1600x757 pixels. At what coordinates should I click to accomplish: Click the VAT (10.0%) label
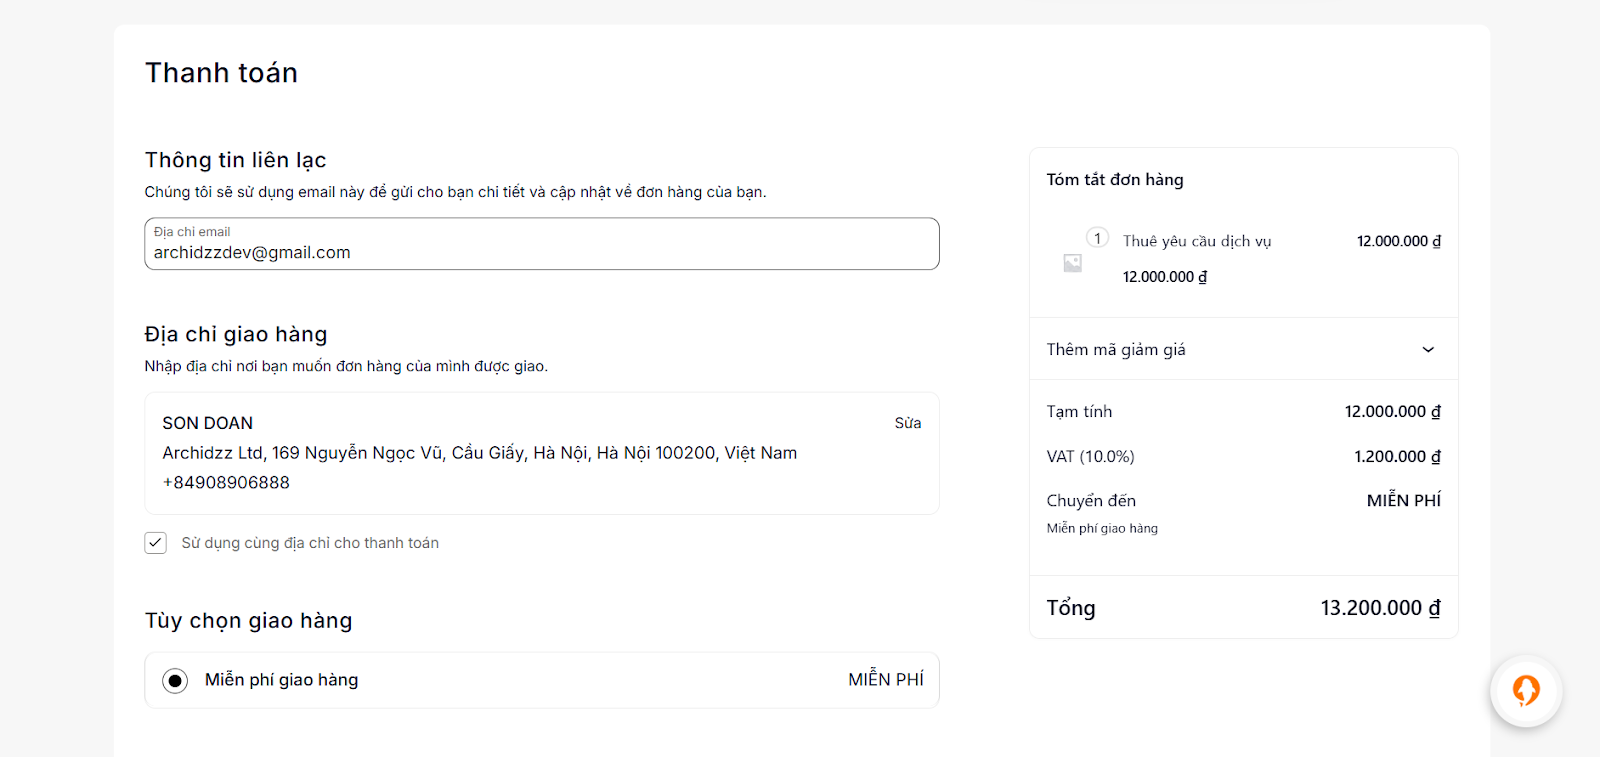point(1090,457)
